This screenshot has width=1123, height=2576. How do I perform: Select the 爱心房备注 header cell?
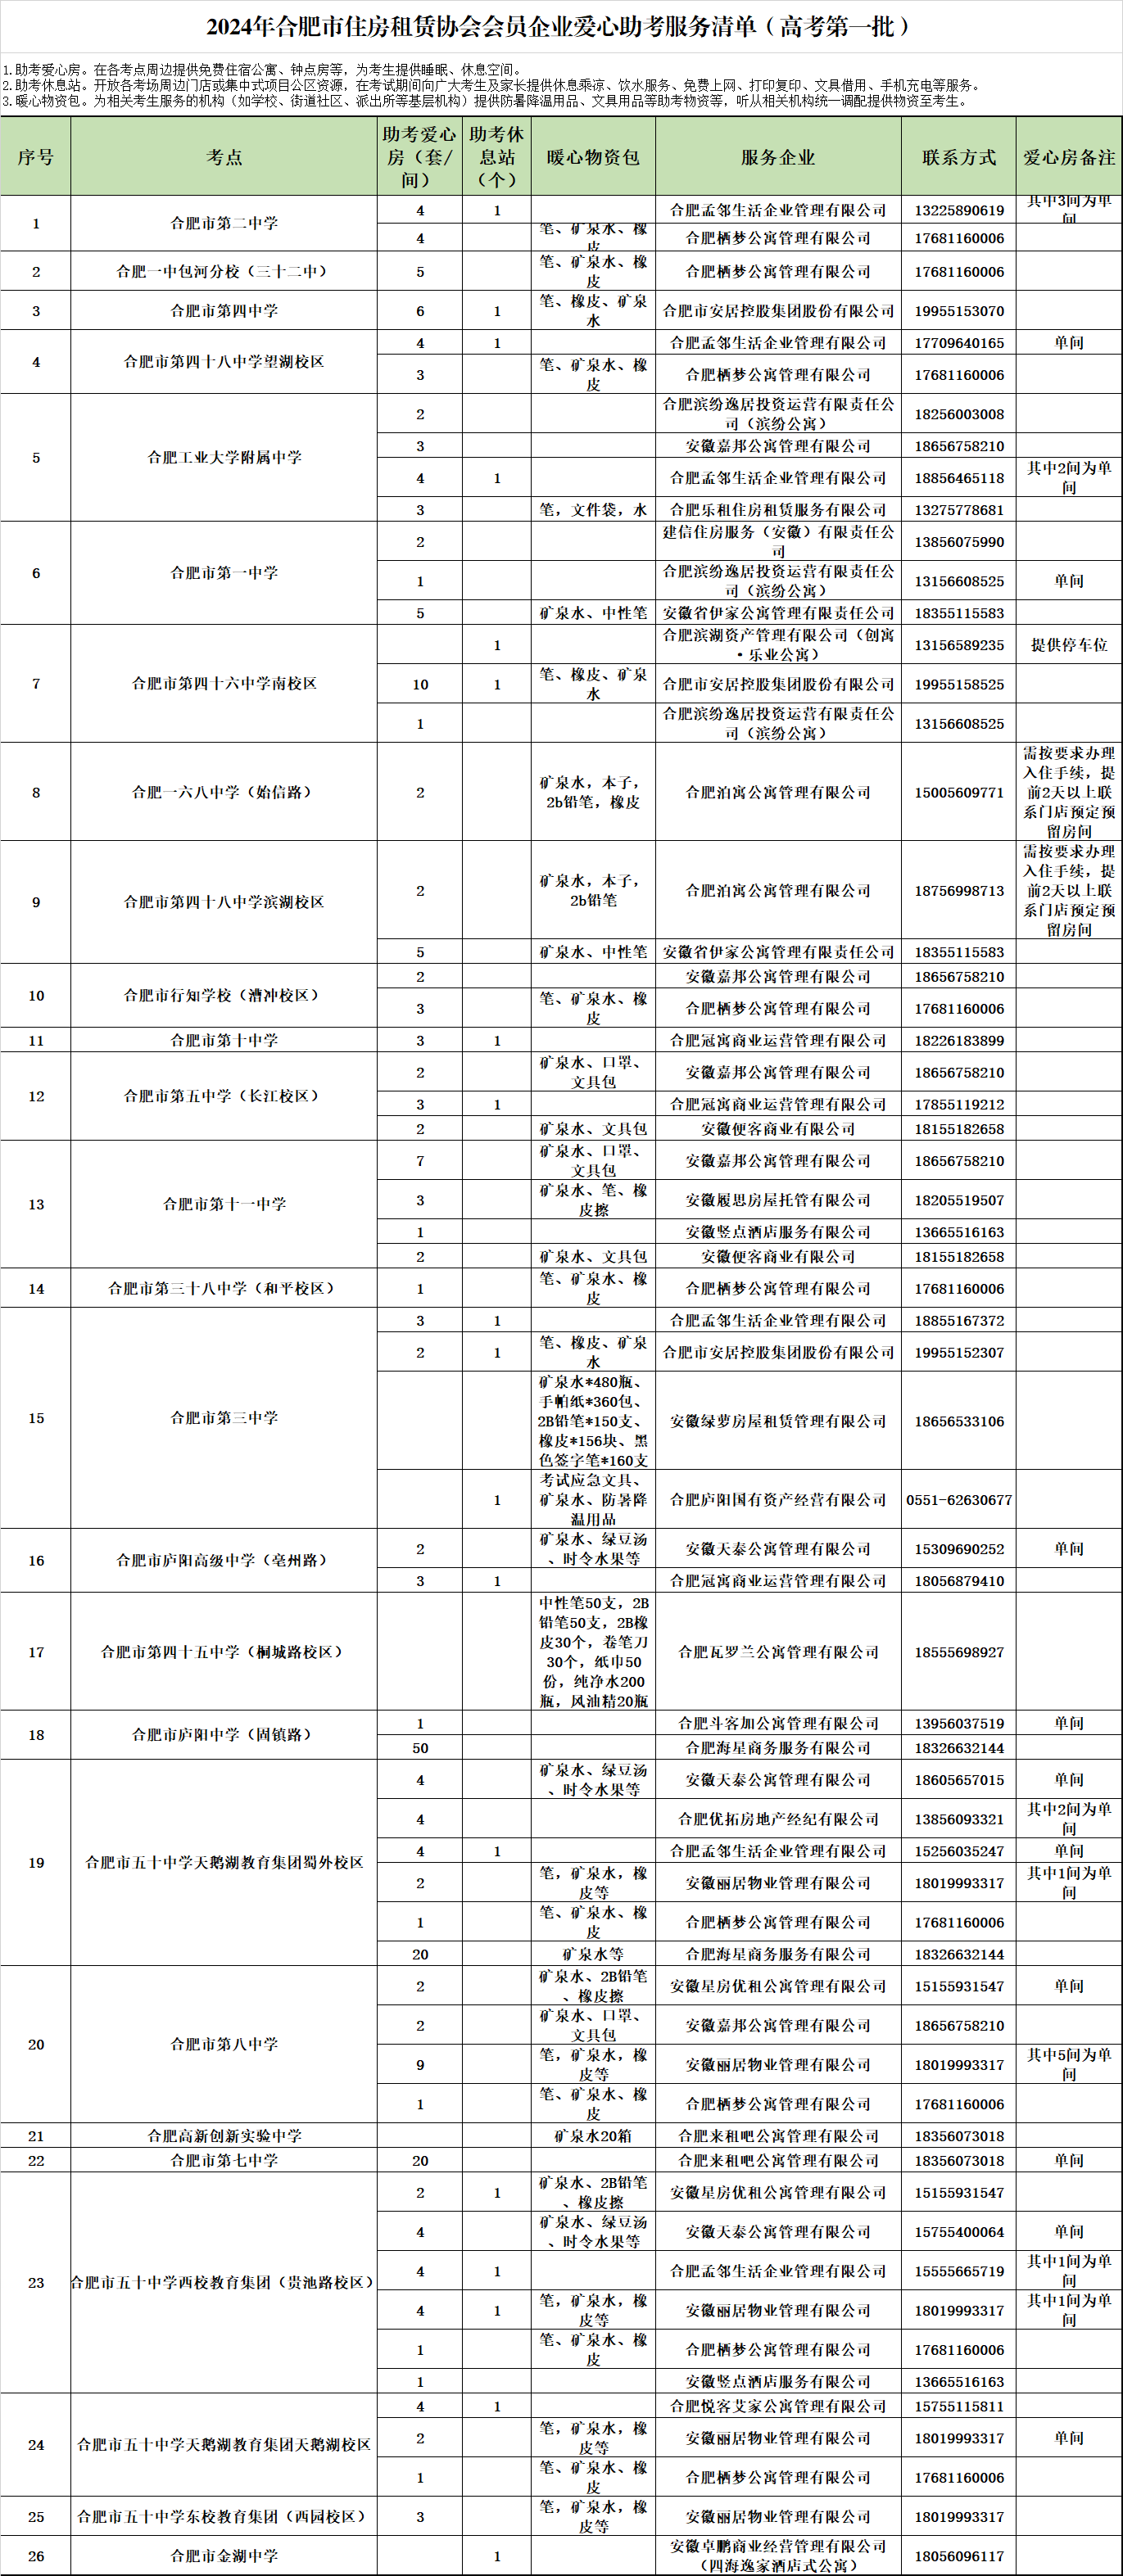pos(1069,157)
